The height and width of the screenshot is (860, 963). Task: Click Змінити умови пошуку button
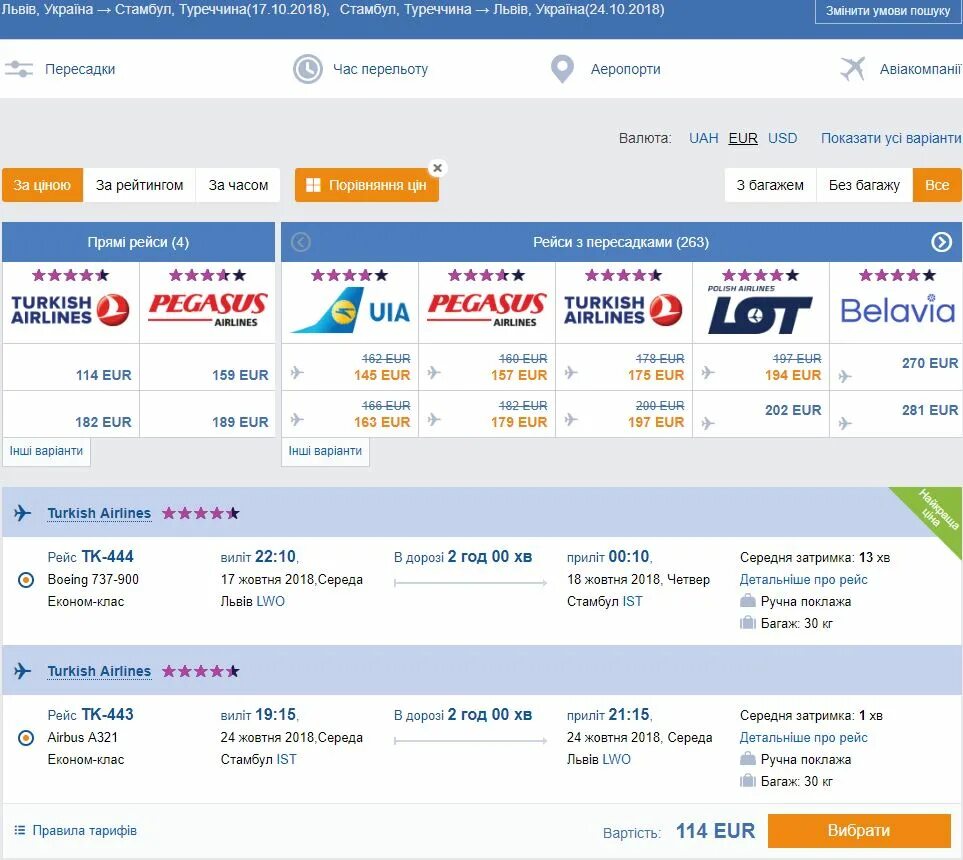click(888, 11)
